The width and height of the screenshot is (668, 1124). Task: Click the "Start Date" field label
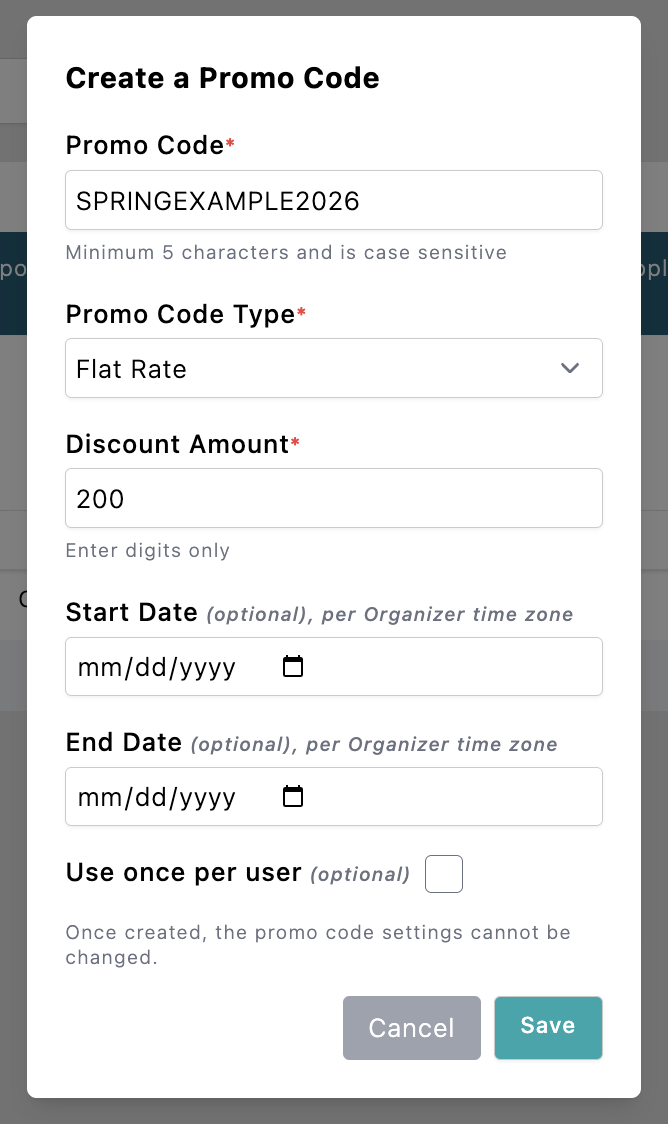point(131,613)
